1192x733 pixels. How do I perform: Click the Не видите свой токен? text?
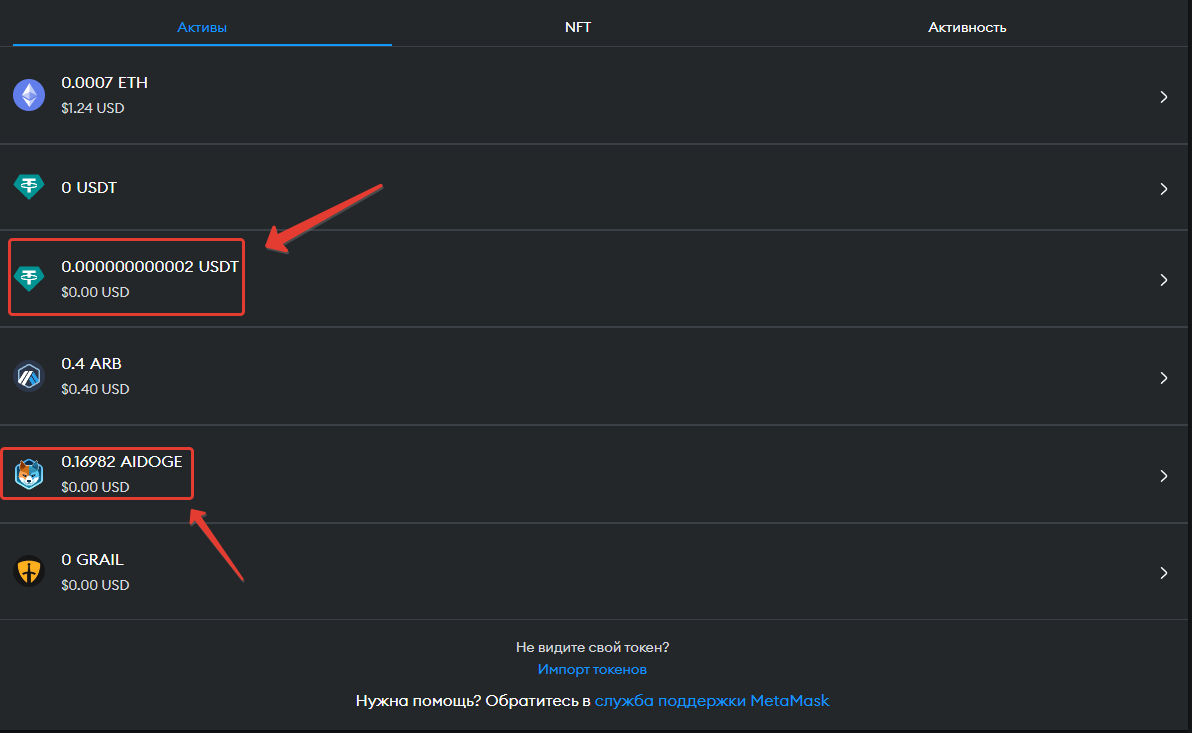click(592, 647)
